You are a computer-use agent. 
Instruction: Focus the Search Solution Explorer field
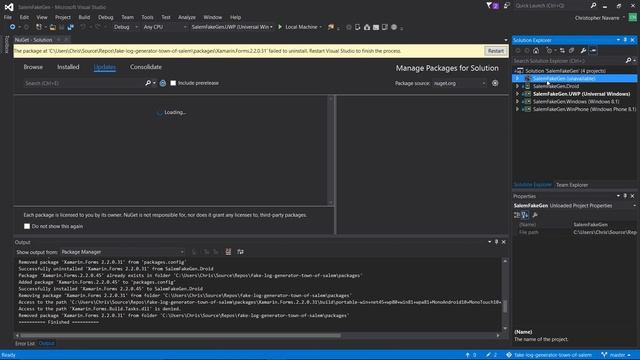click(x=569, y=60)
